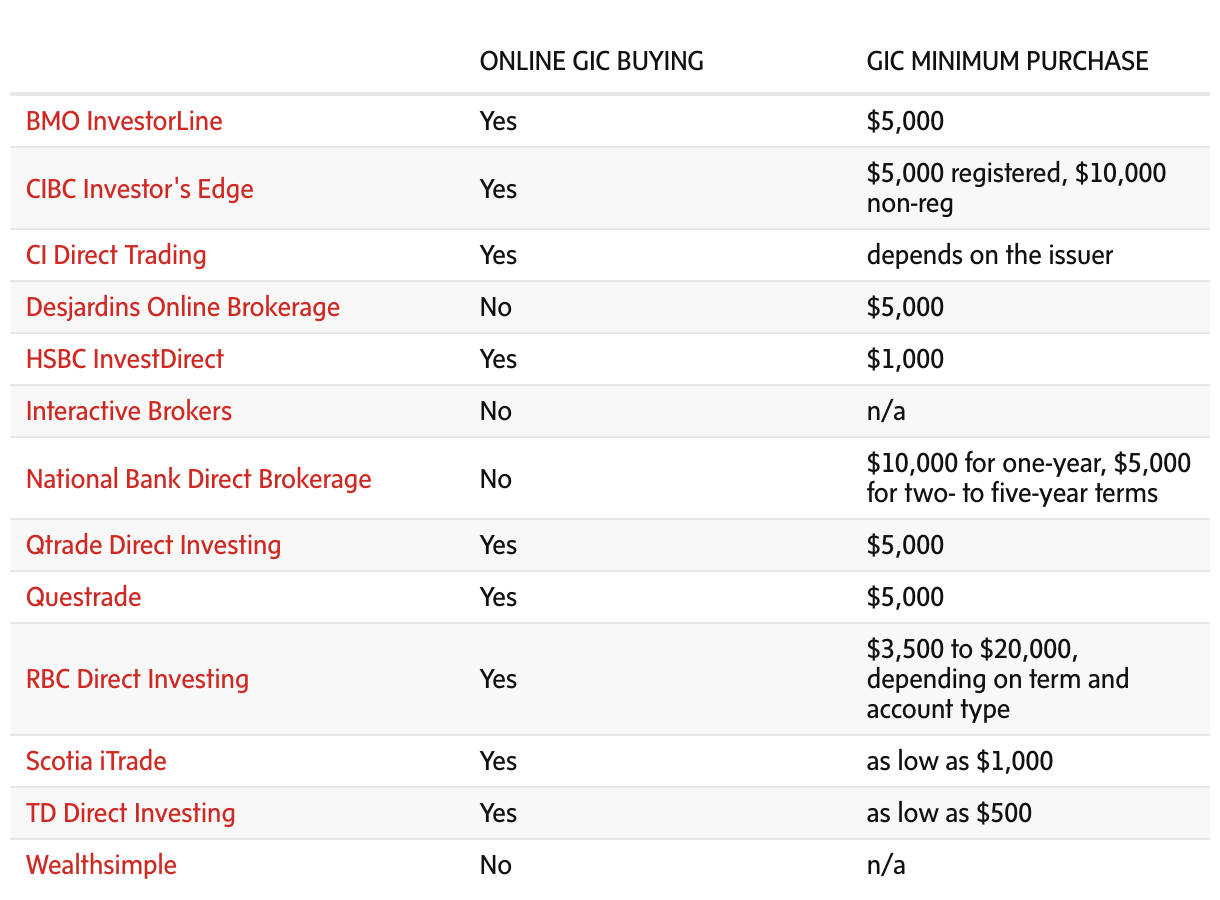Visit the Scotia iTrade link

pyautogui.click(x=96, y=761)
